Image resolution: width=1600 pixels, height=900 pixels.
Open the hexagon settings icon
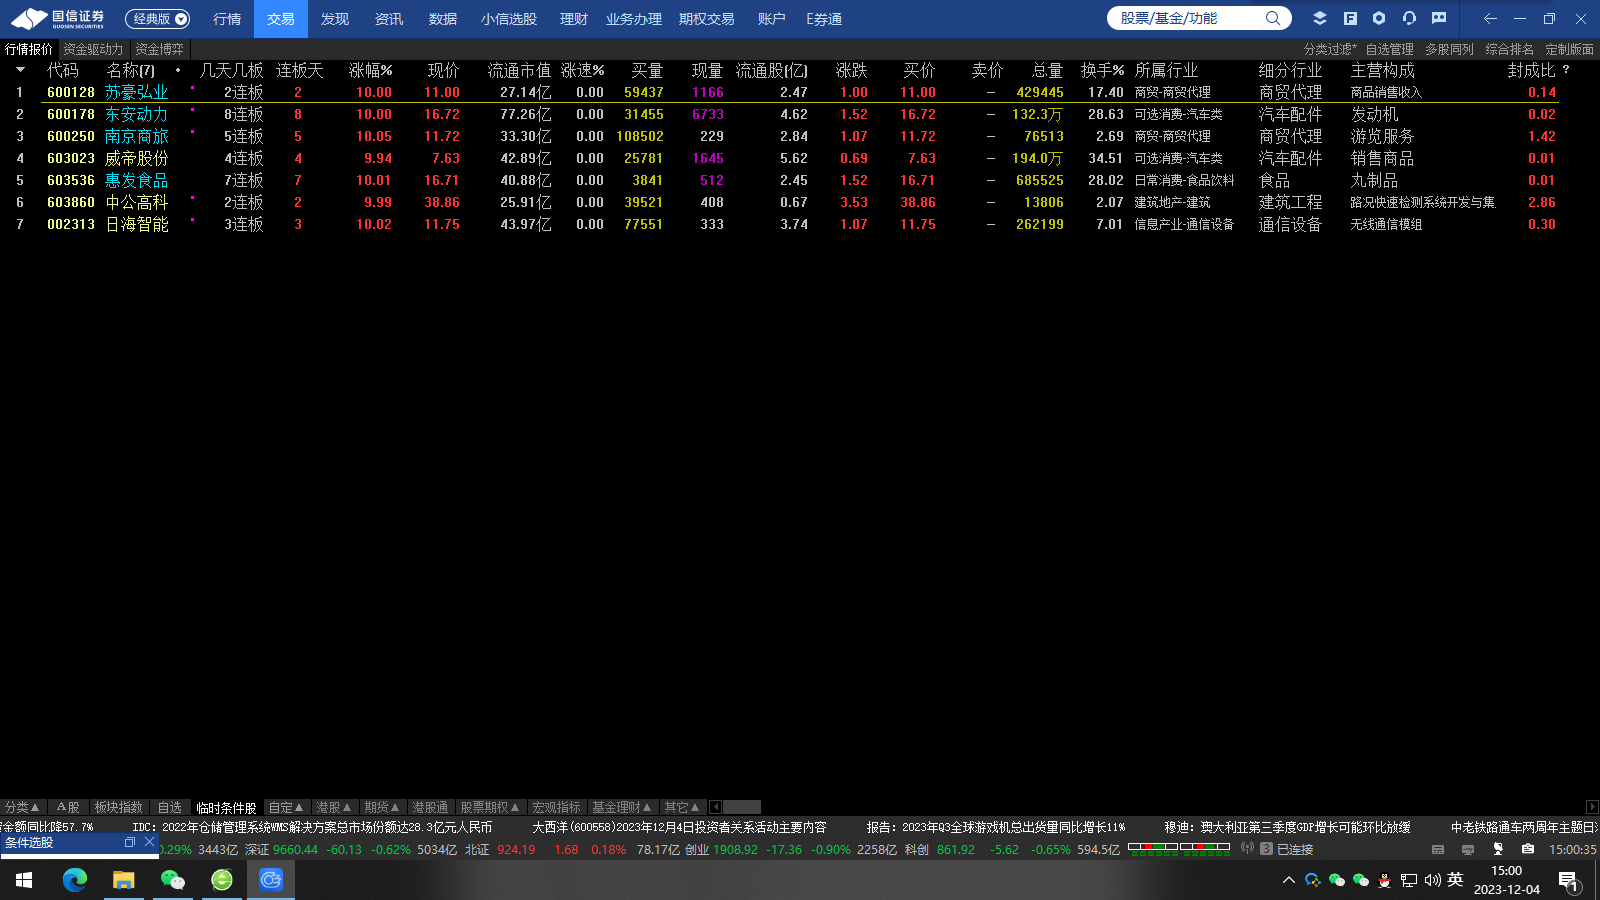[1379, 18]
